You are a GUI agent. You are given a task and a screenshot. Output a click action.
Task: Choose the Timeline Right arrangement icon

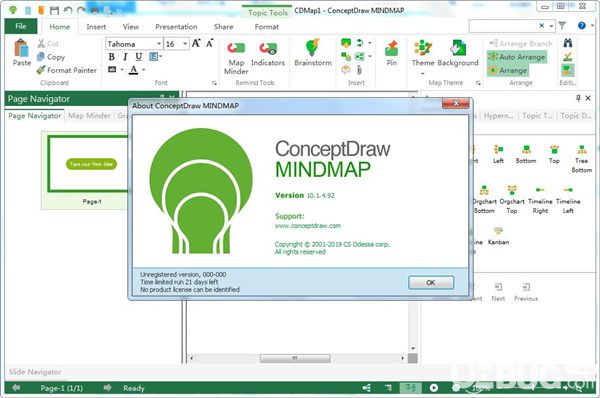[540, 190]
